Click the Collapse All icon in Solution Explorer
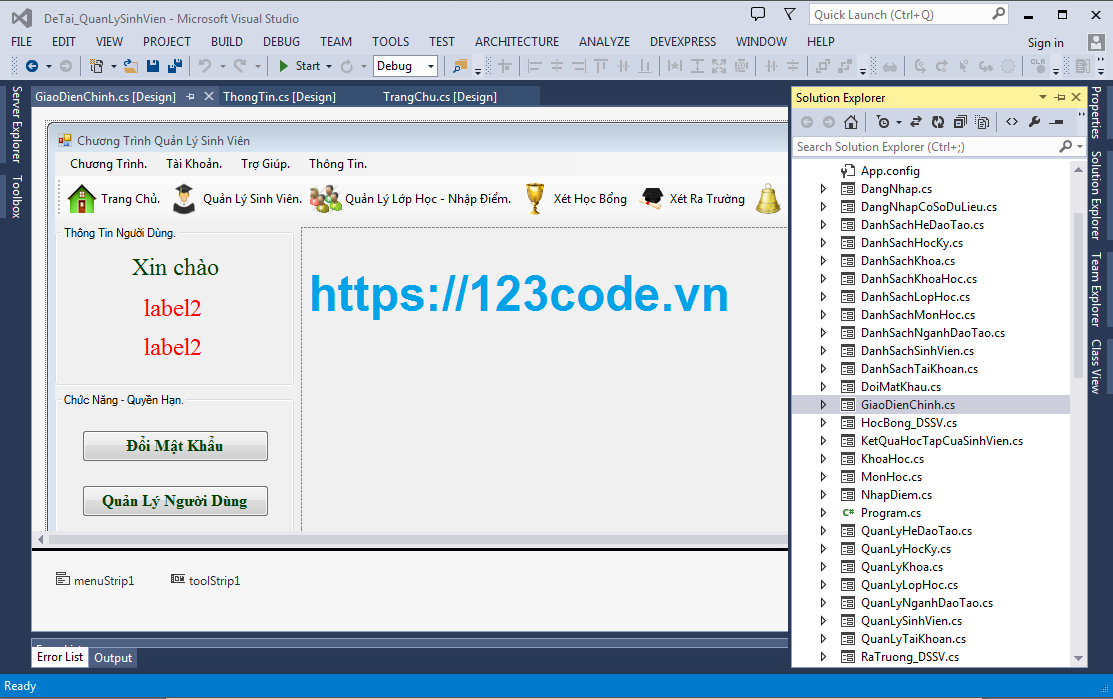Viewport: 1113px width, 699px height. pos(958,121)
